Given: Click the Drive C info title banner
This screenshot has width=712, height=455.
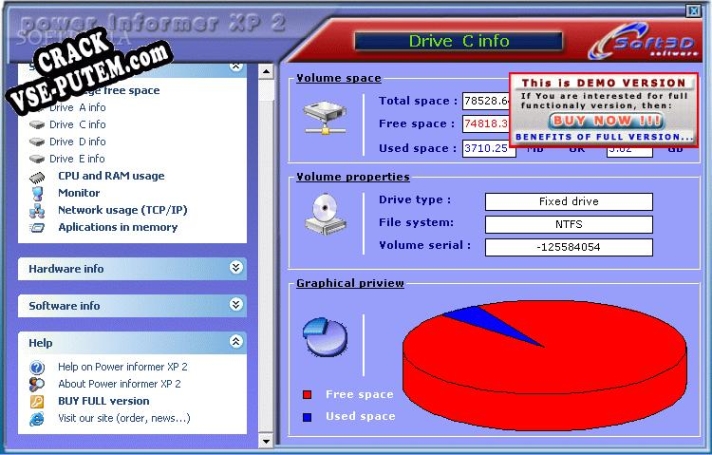Looking at the screenshot, I should [x=459, y=41].
